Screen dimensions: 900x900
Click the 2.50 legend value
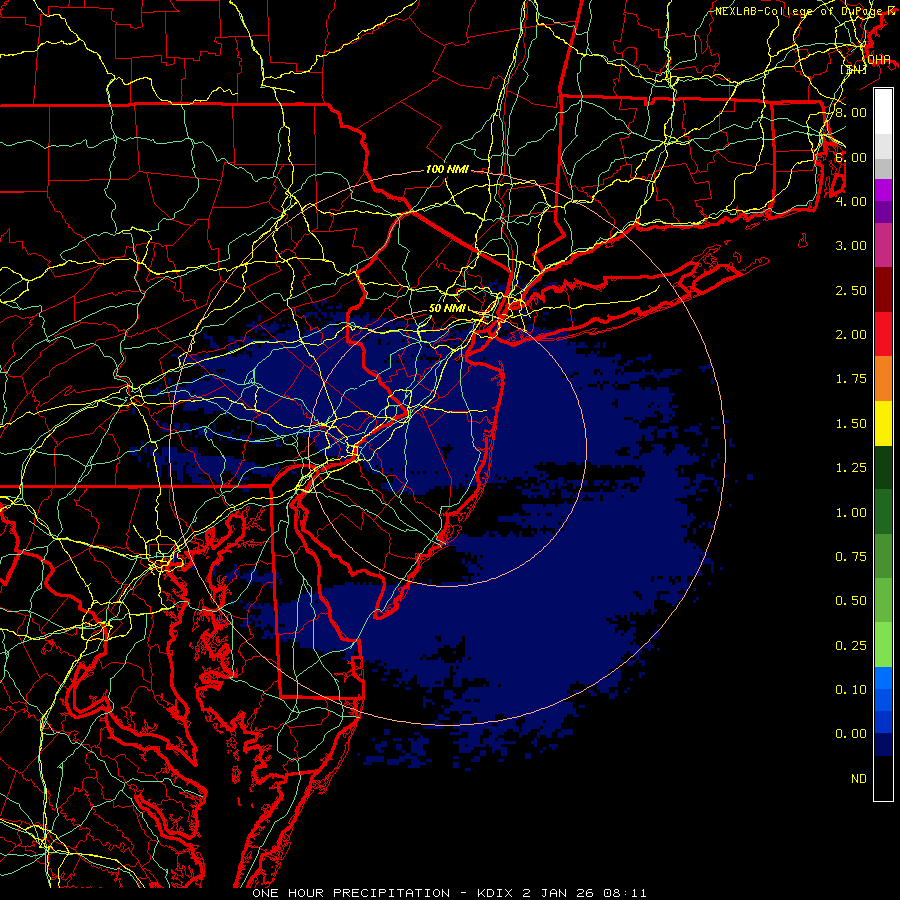851,290
